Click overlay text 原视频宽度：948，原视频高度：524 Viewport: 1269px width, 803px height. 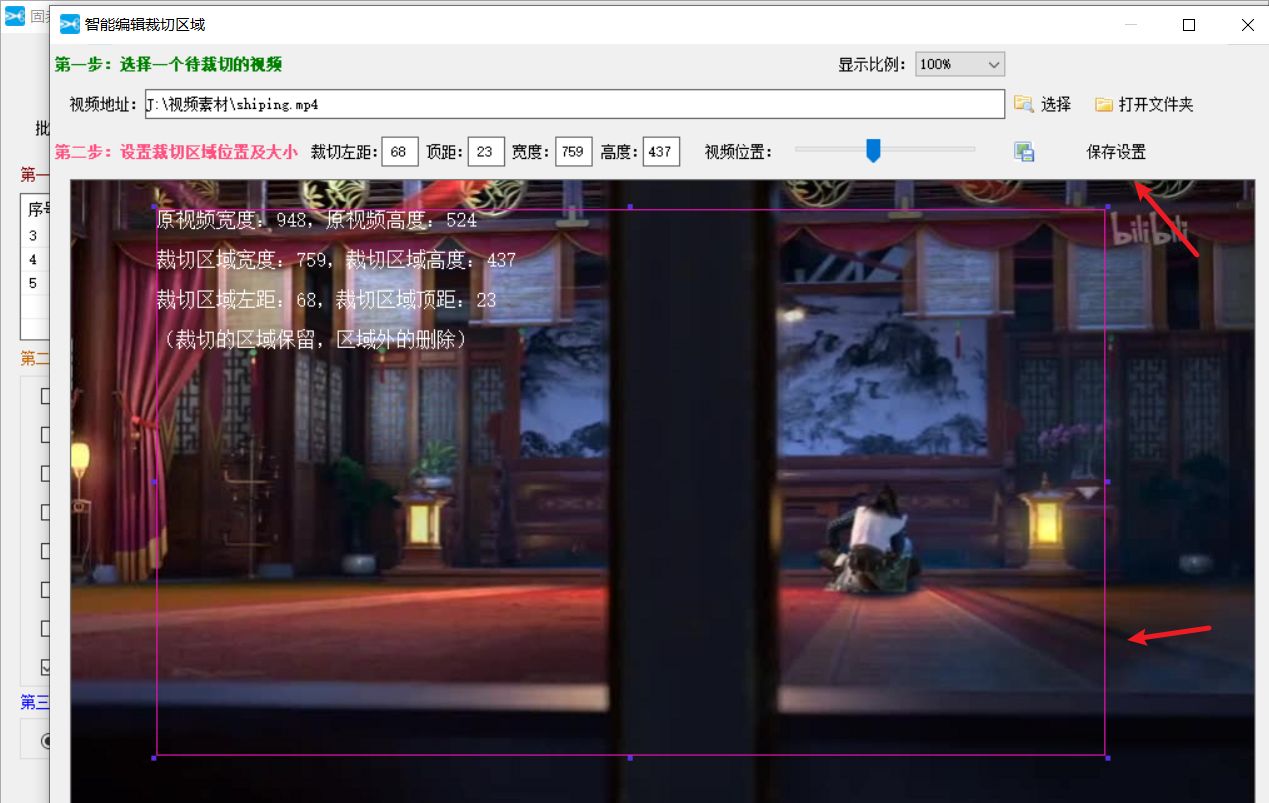(x=317, y=220)
